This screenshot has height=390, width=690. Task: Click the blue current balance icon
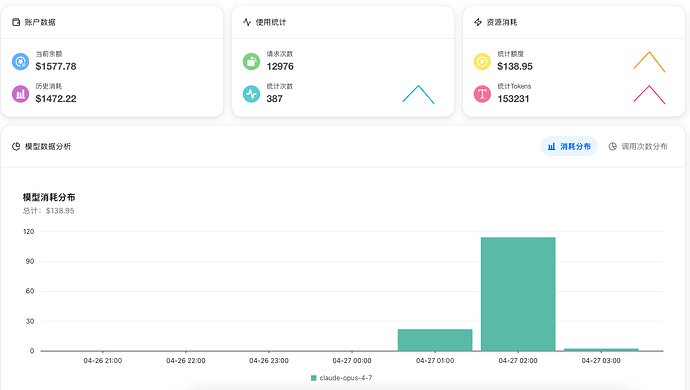[20, 61]
